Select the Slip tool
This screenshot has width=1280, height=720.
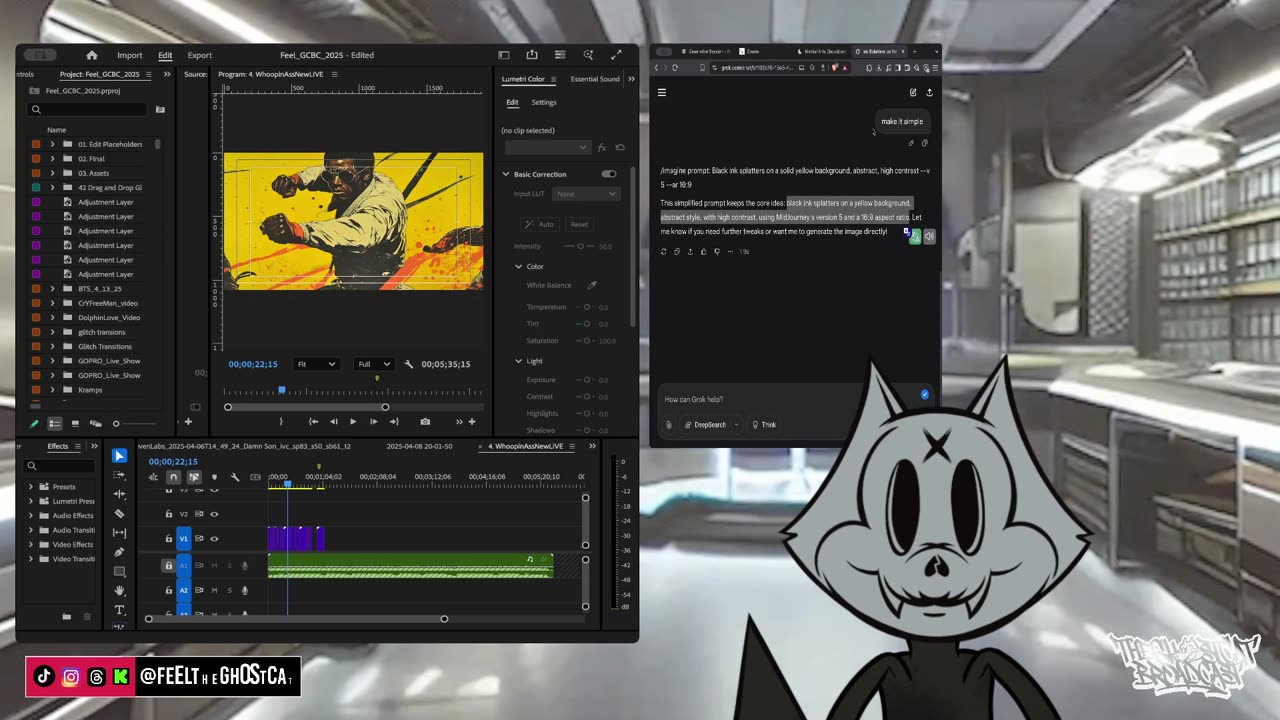[119, 533]
